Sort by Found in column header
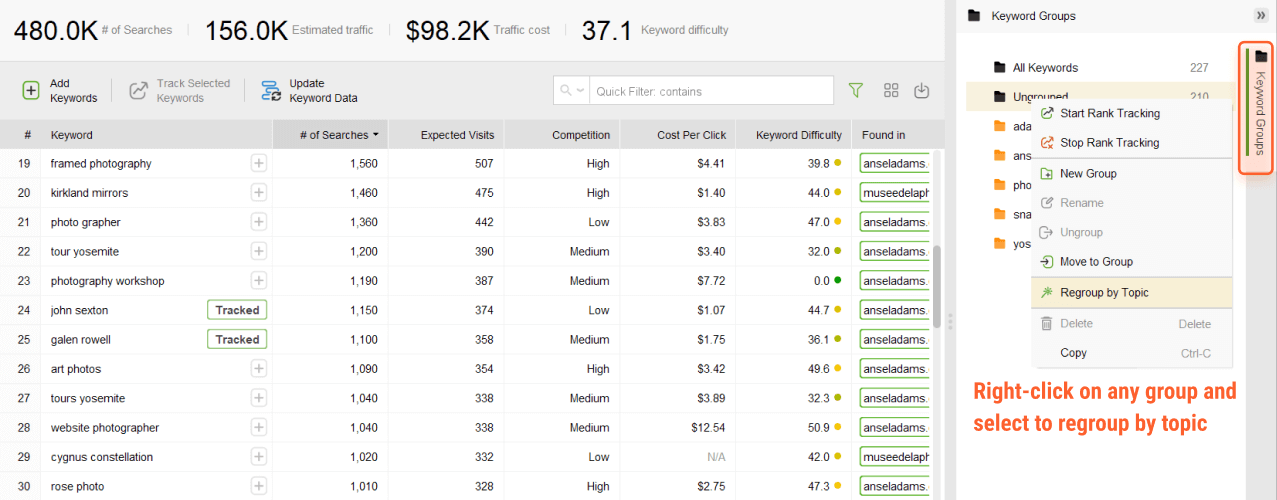The width and height of the screenshot is (1277, 500). tap(892, 135)
